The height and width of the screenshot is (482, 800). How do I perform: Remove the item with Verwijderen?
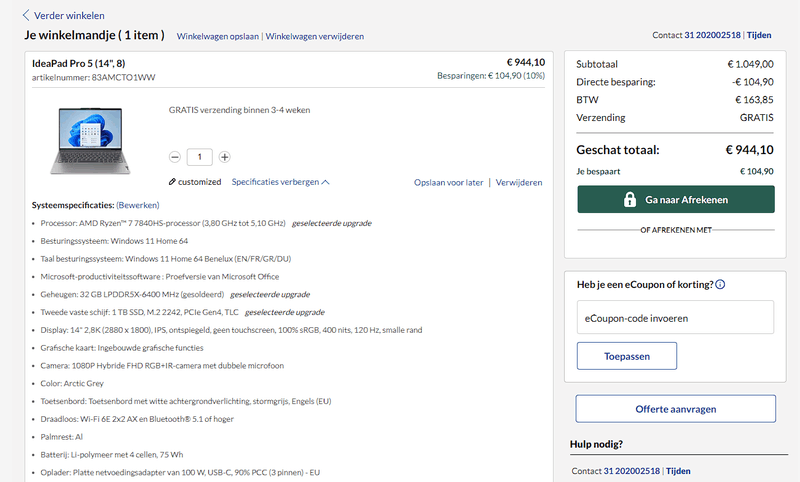(x=519, y=183)
